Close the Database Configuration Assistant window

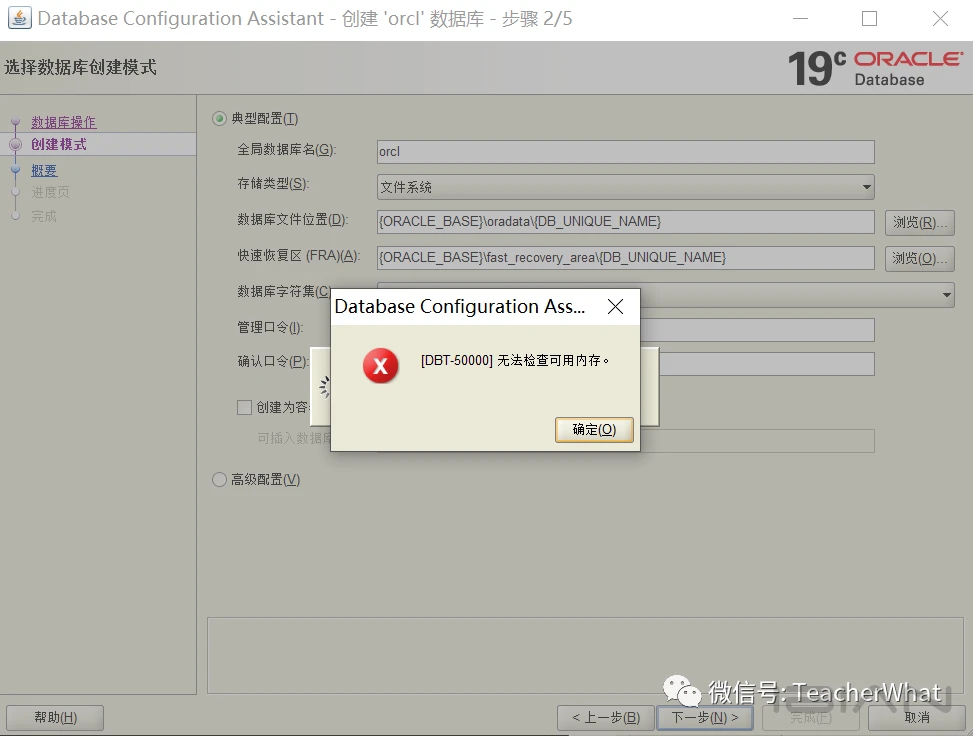940,19
